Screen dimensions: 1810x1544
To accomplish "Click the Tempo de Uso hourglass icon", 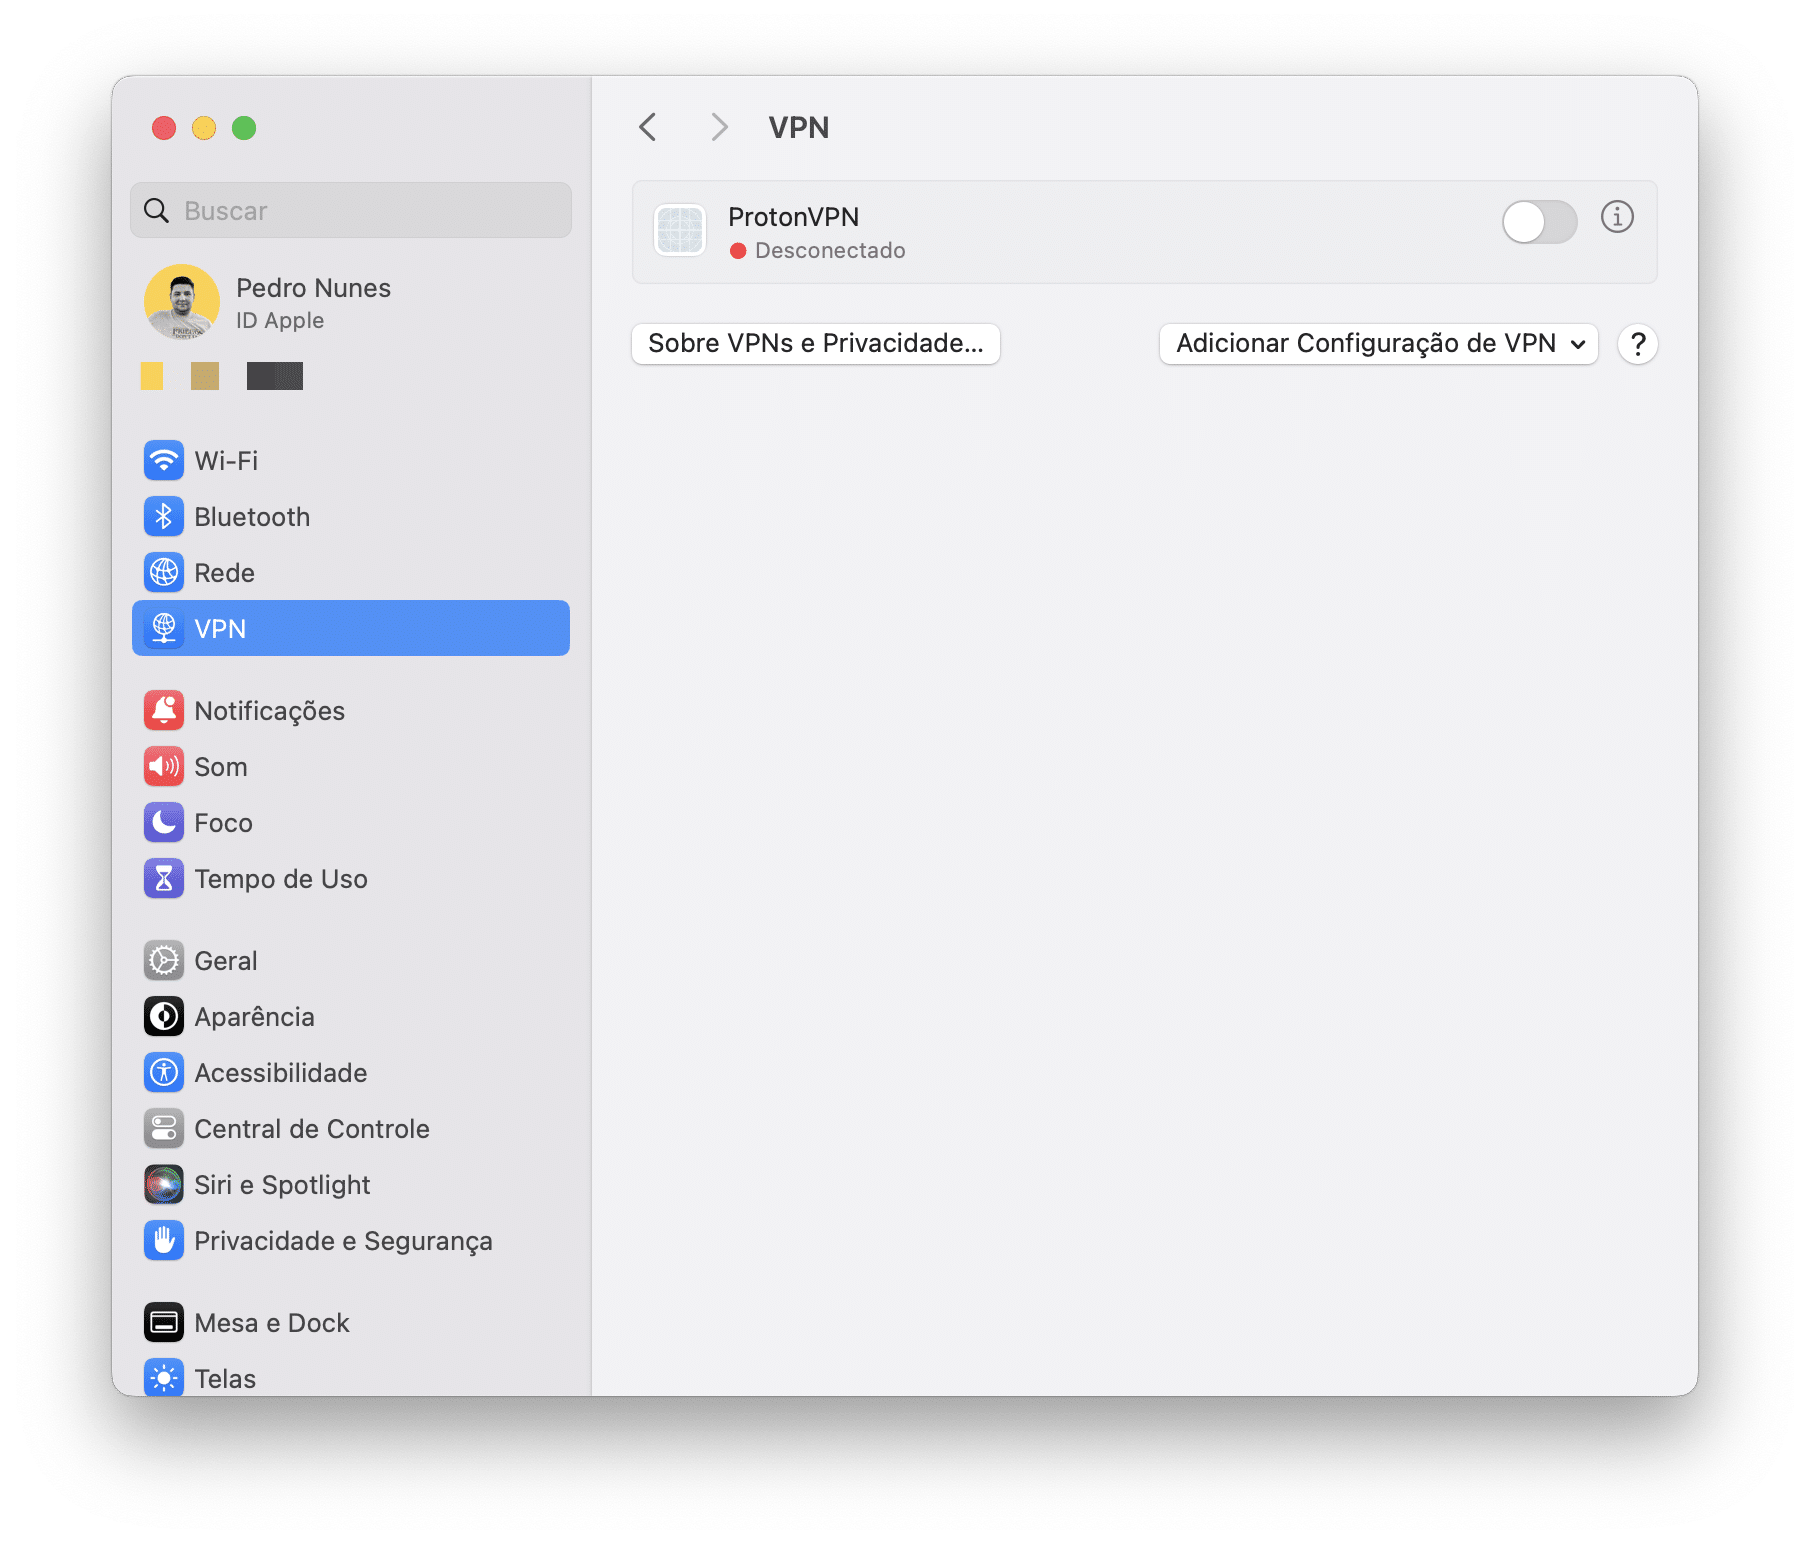I will point(164,878).
